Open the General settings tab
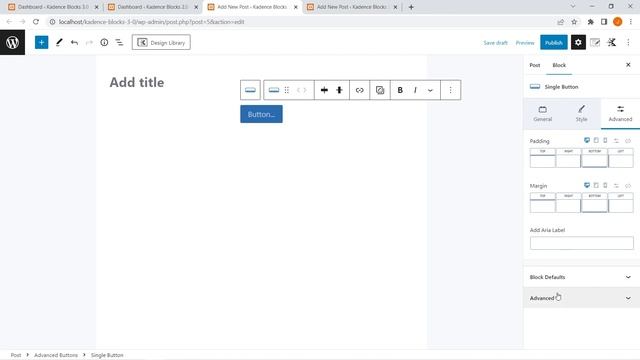 coord(542,113)
